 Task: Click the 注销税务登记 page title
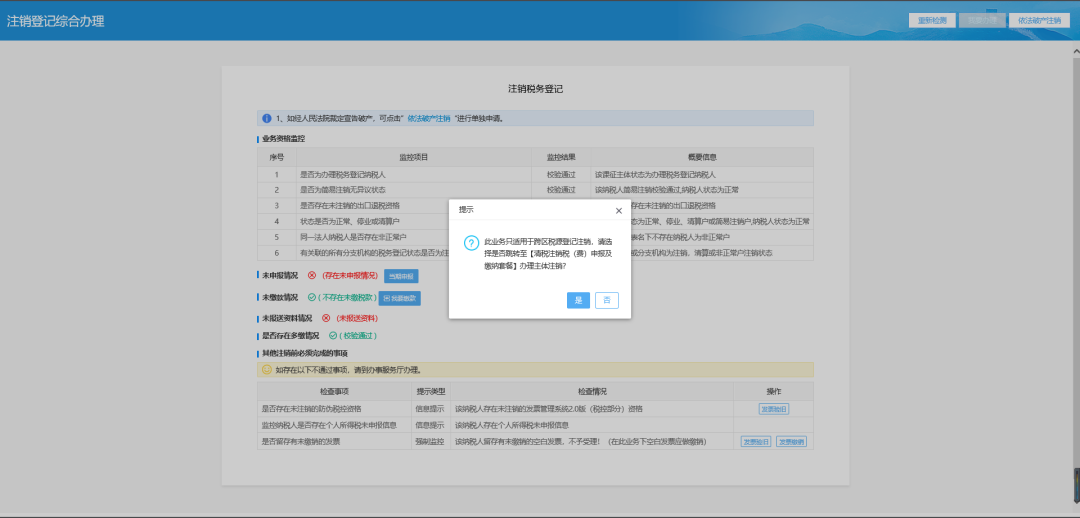[536, 89]
